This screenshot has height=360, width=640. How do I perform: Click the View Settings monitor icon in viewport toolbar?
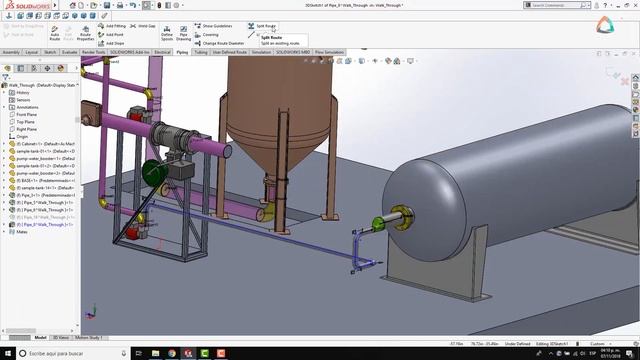(410, 61)
